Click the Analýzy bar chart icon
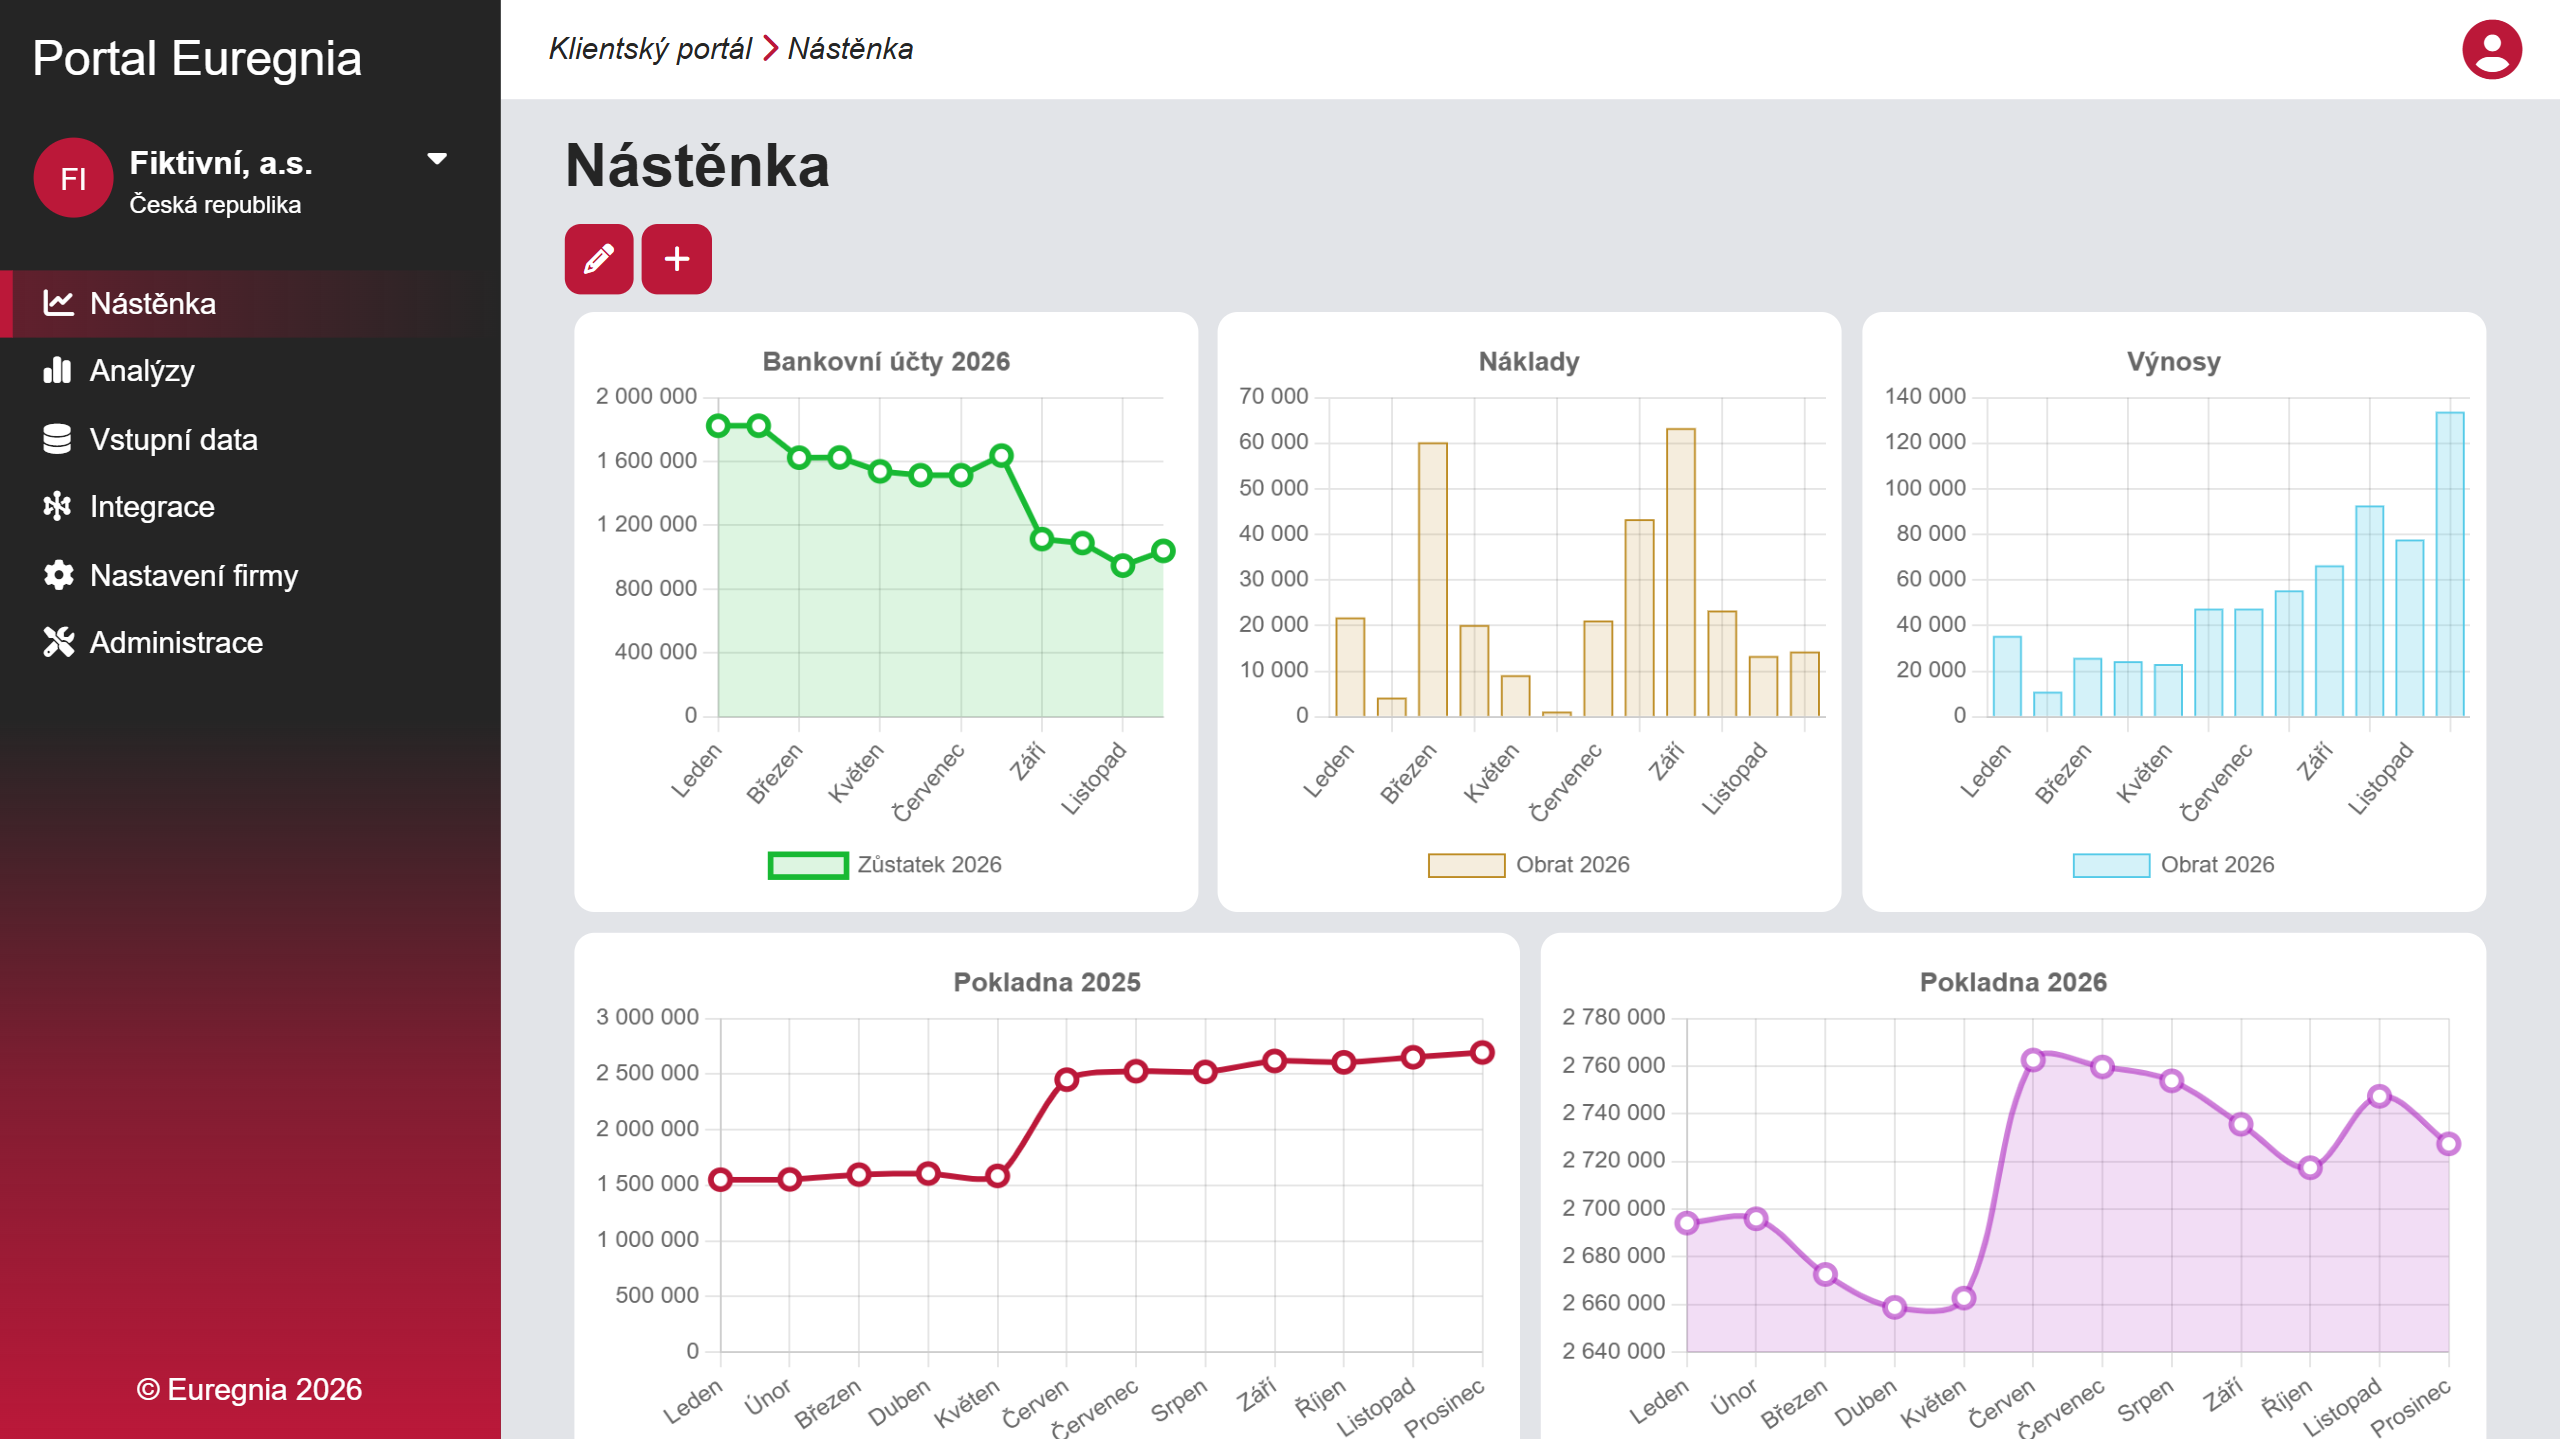This screenshot has height=1439, width=2560. (x=58, y=370)
